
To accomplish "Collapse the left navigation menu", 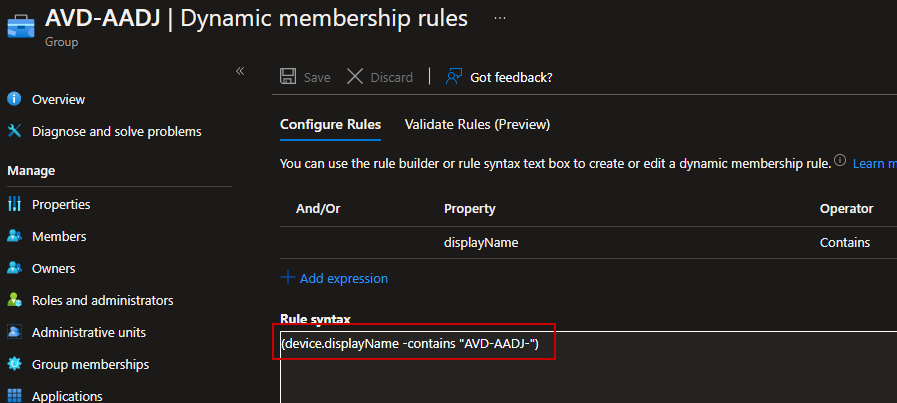I will click(240, 71).
